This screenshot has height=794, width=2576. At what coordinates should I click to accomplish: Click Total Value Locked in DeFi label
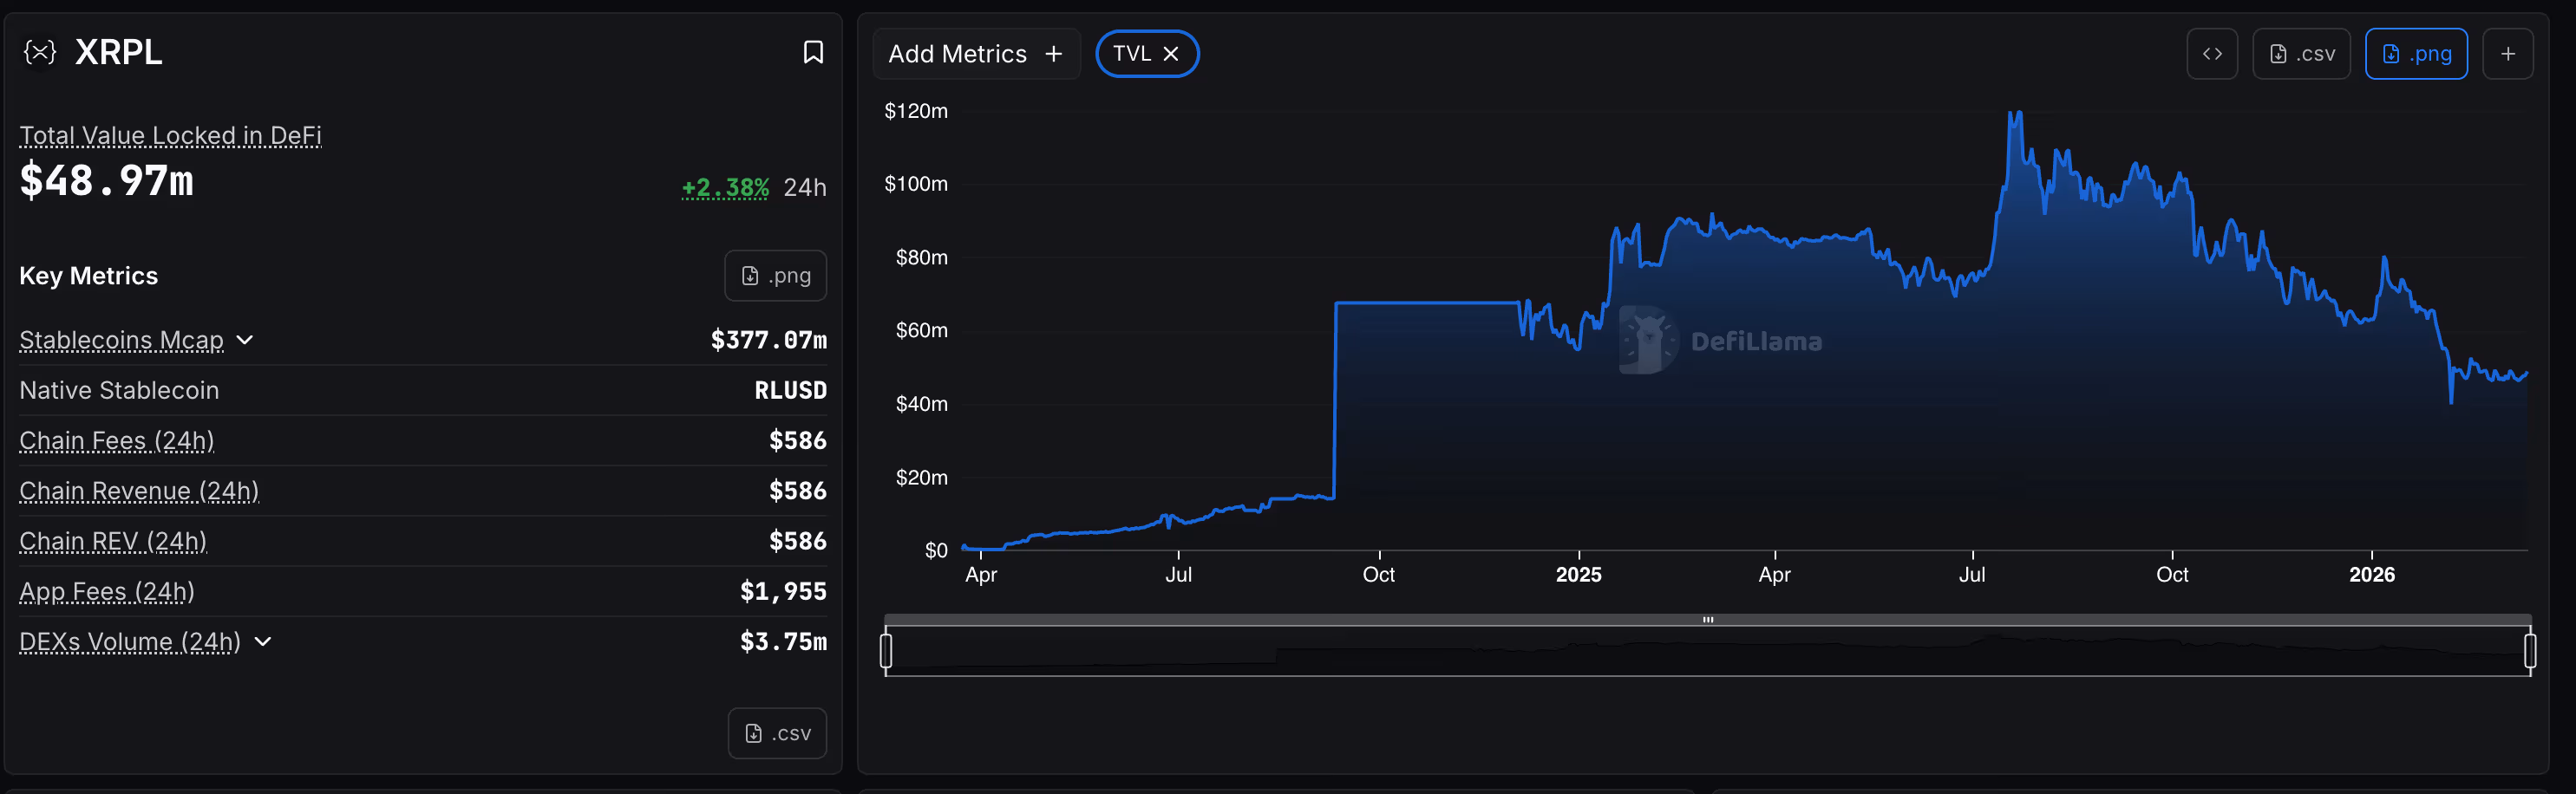coord(170,135)
